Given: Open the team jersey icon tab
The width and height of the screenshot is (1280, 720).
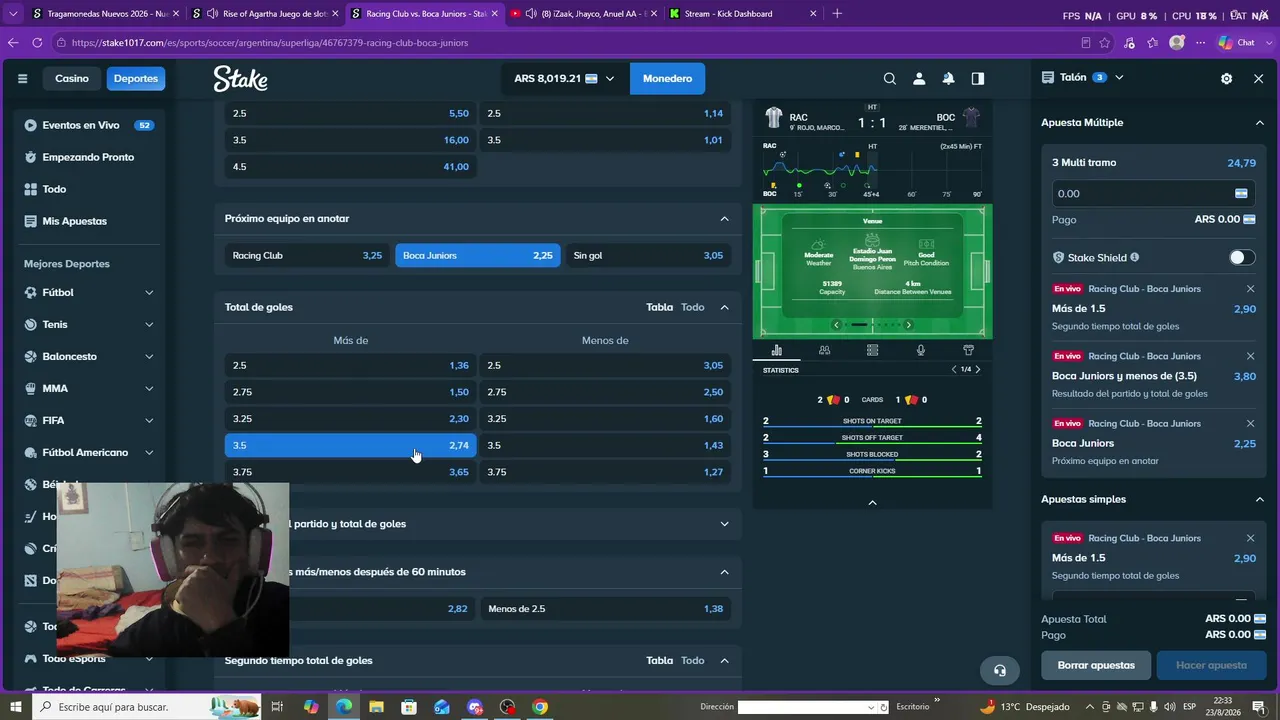Looking at the screenshot, I should [x=968, y=350].
